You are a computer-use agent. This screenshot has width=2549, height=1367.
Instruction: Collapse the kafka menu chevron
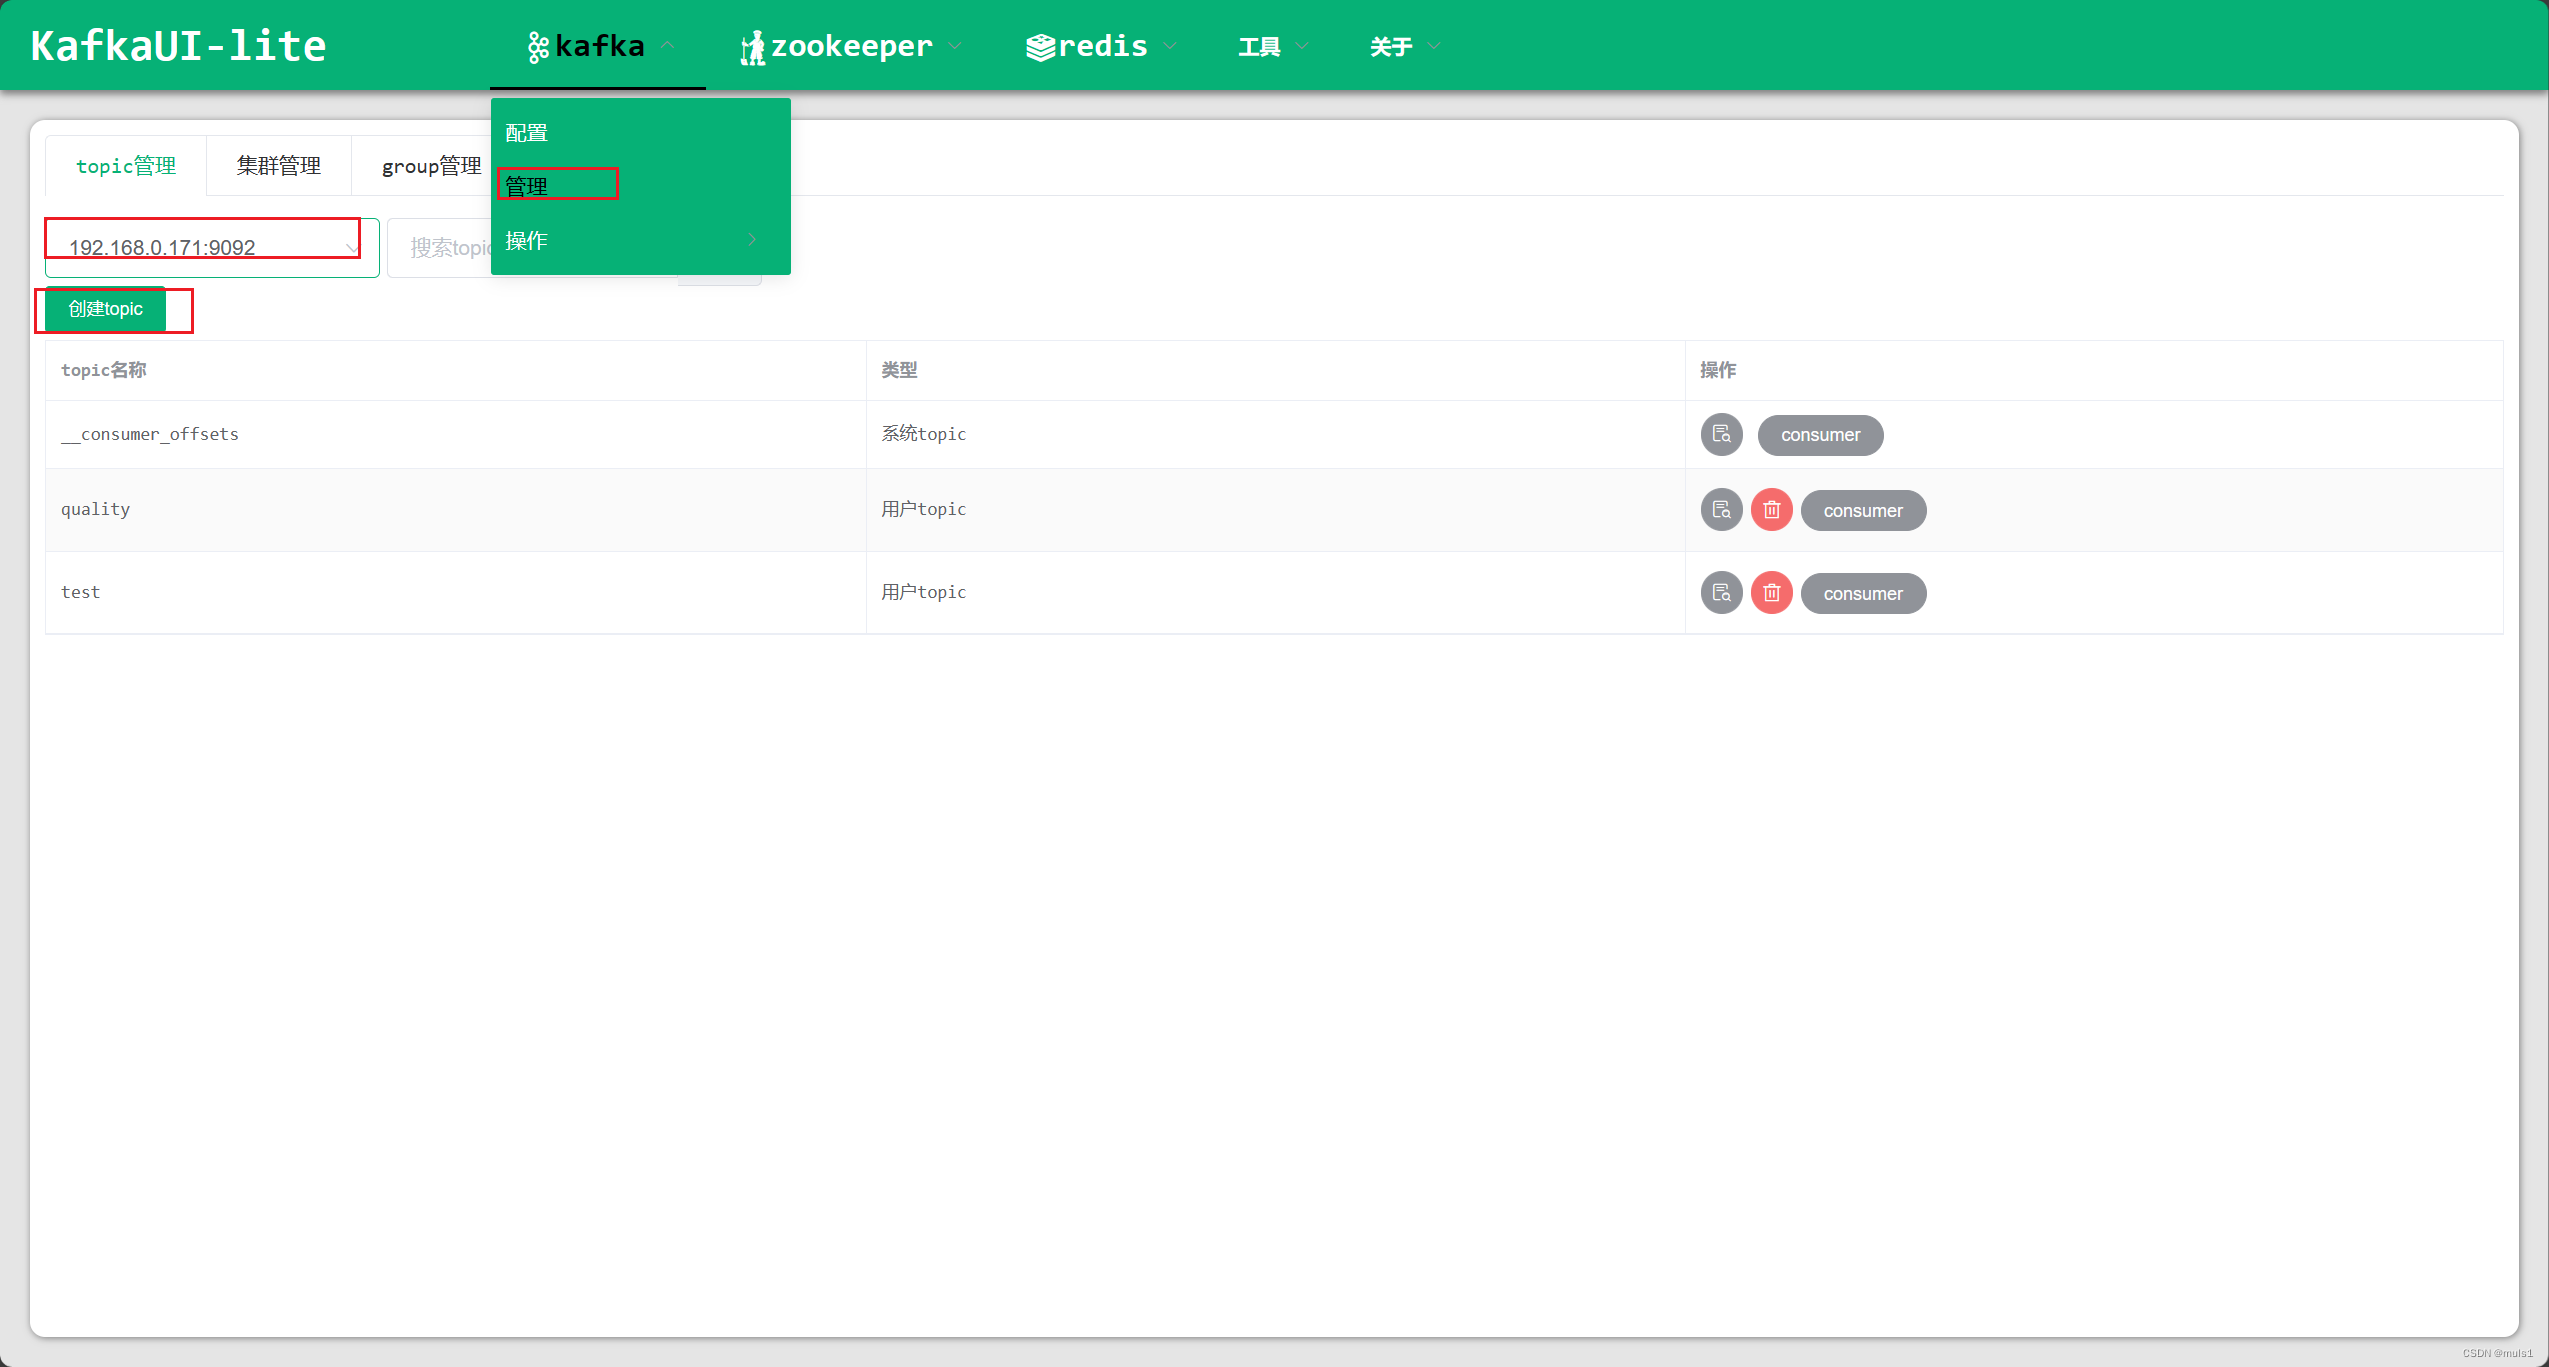tap(667, 46)
